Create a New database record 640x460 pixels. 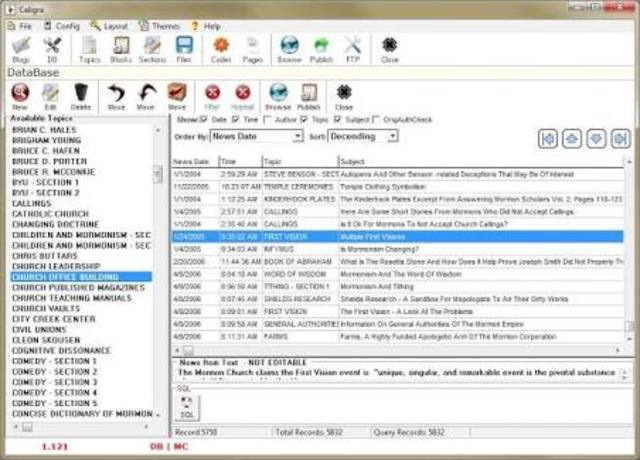pos(20,97)
